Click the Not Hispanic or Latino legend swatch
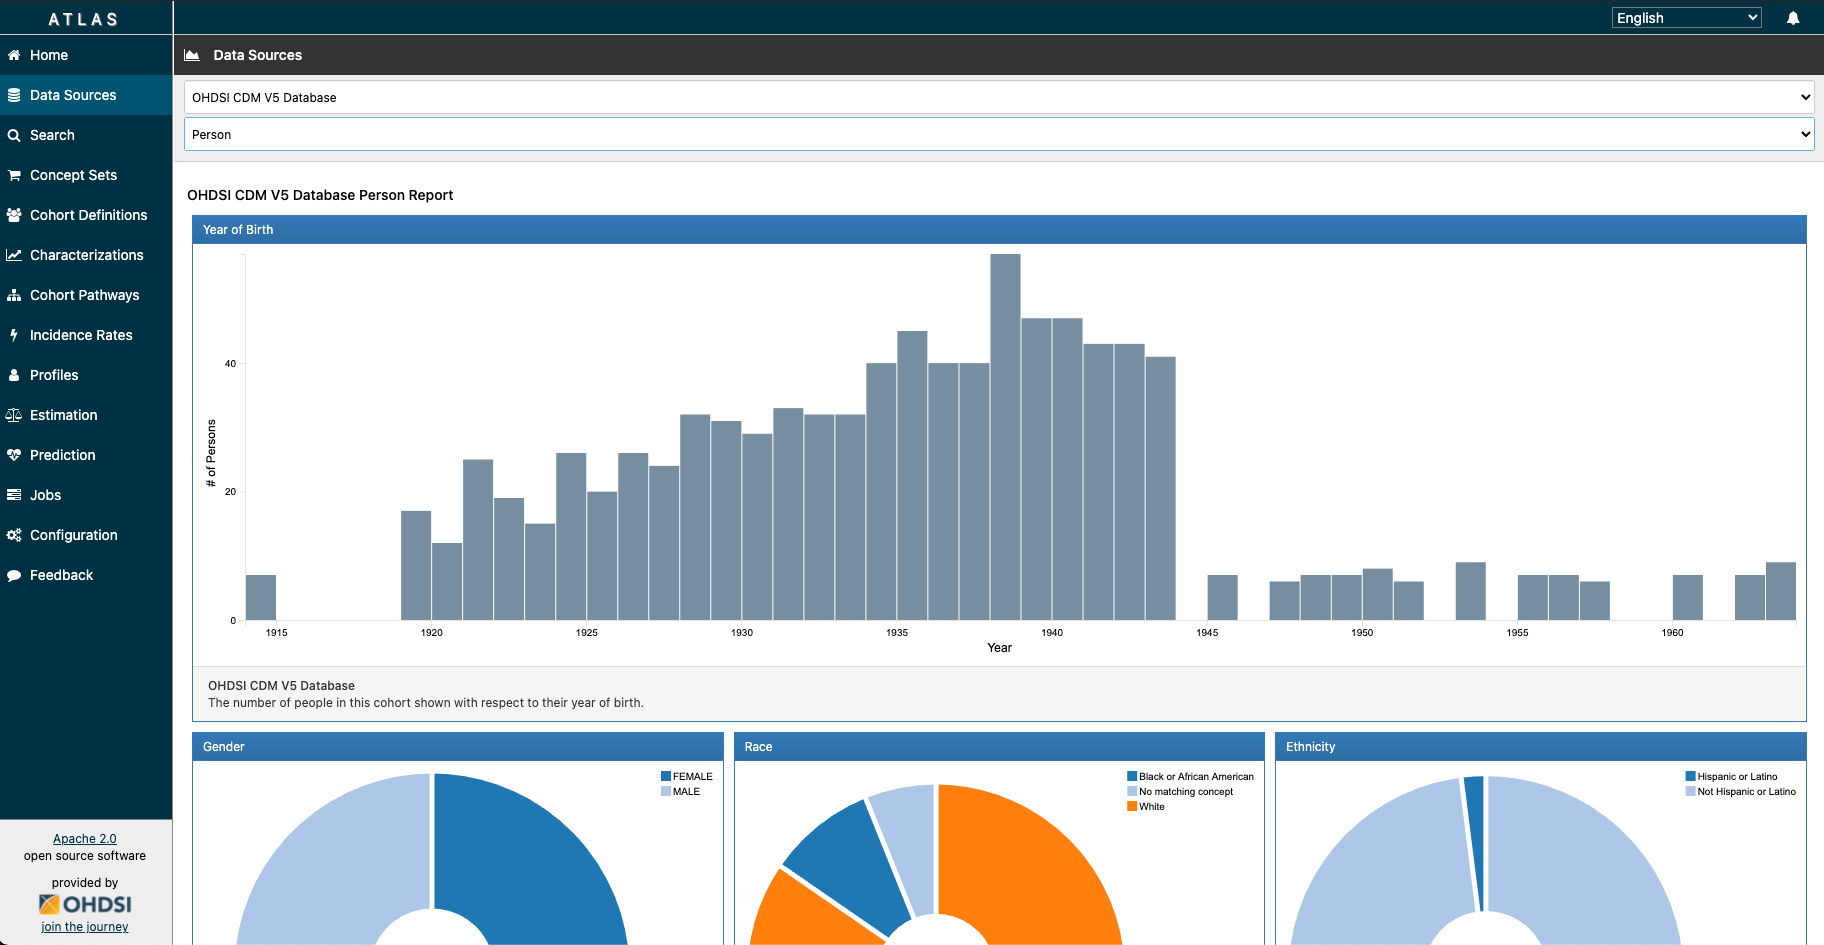 click(1691, 791)
